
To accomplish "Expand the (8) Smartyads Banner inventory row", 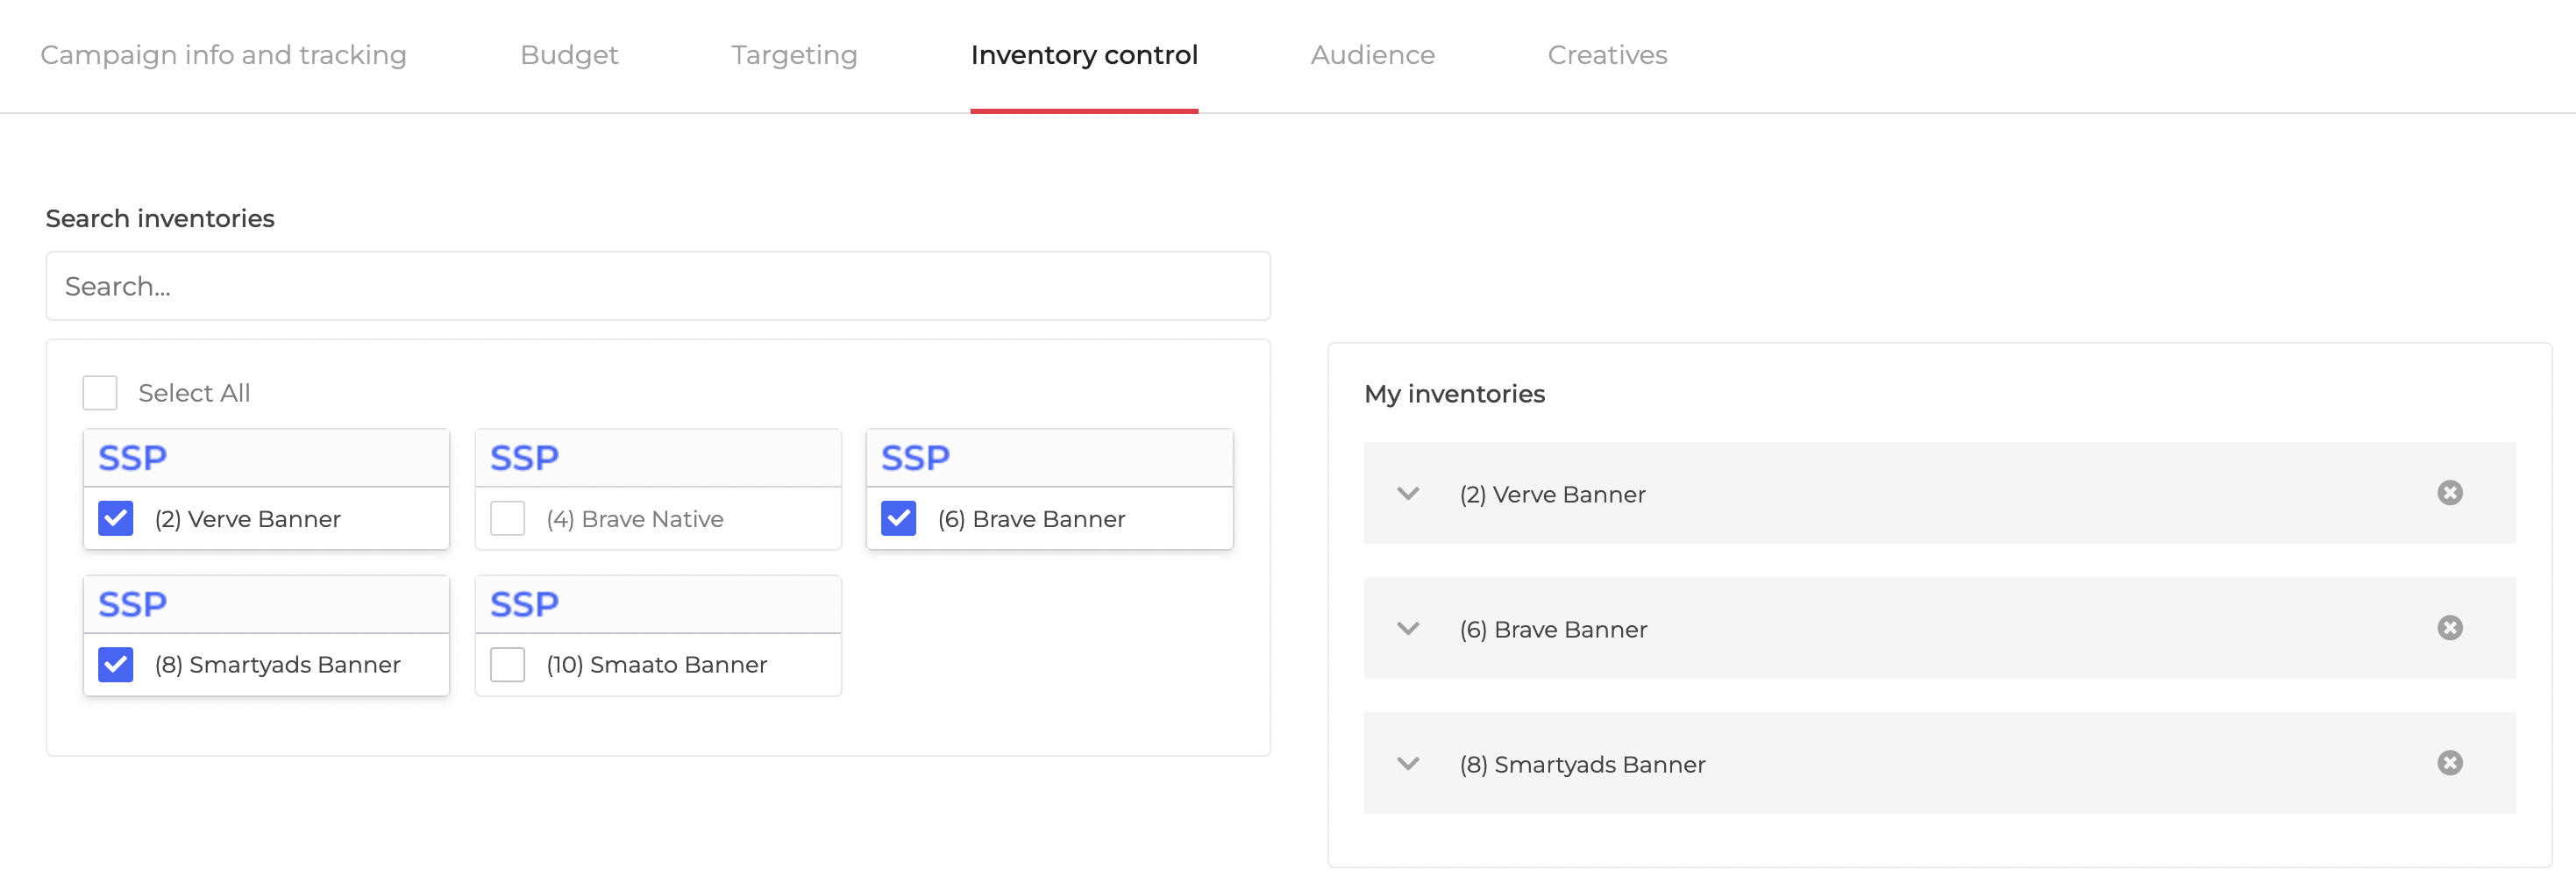I will click(1408, 764).
